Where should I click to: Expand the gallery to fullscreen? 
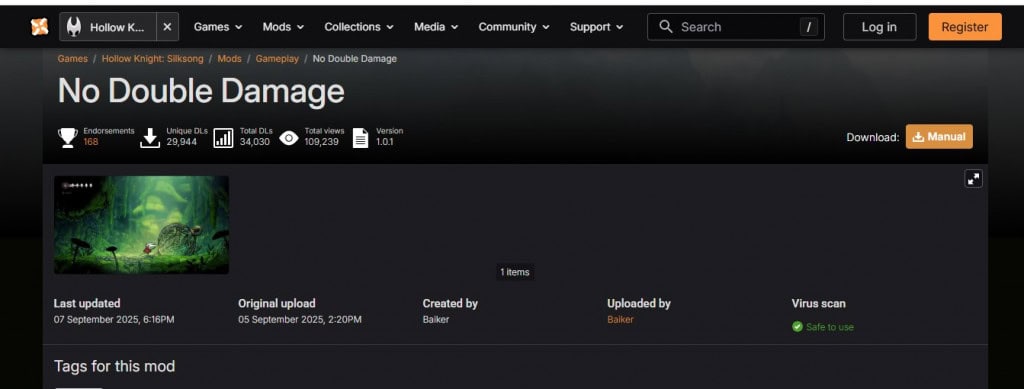pos(974,179)
